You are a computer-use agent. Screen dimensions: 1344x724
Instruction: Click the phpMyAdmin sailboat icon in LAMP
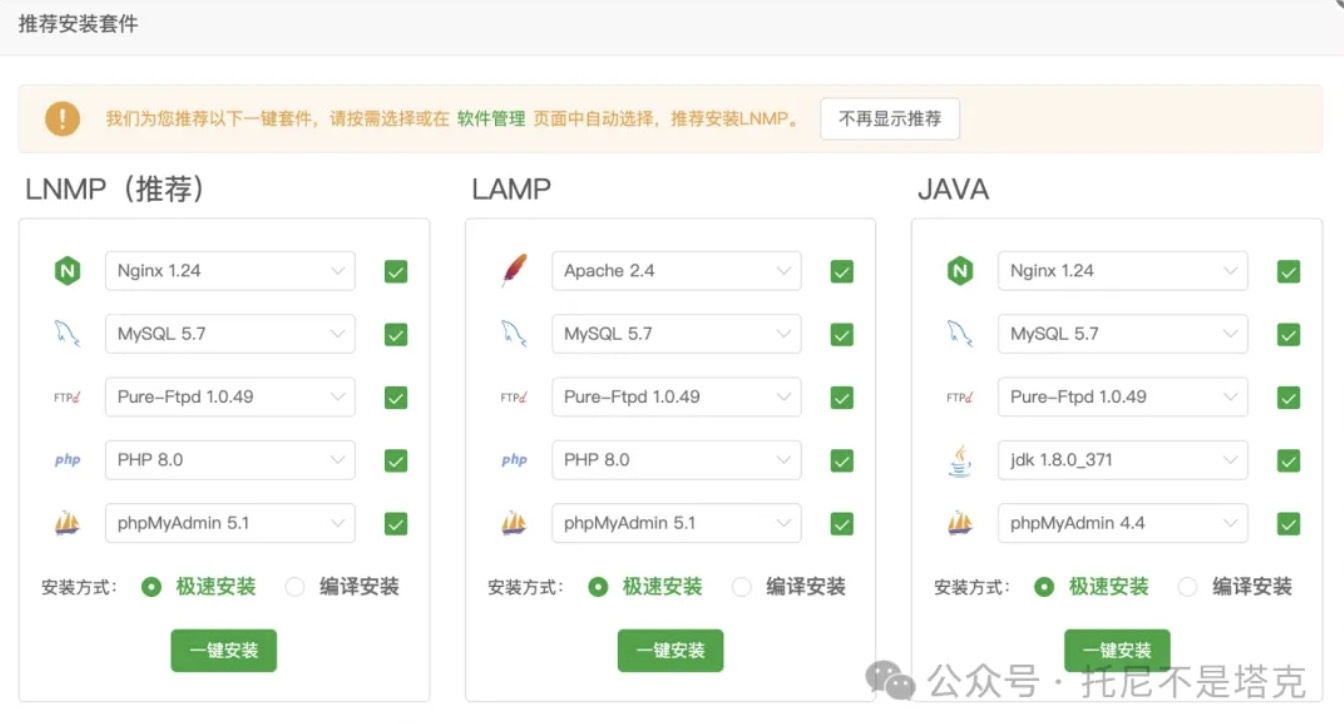(514, 523)
